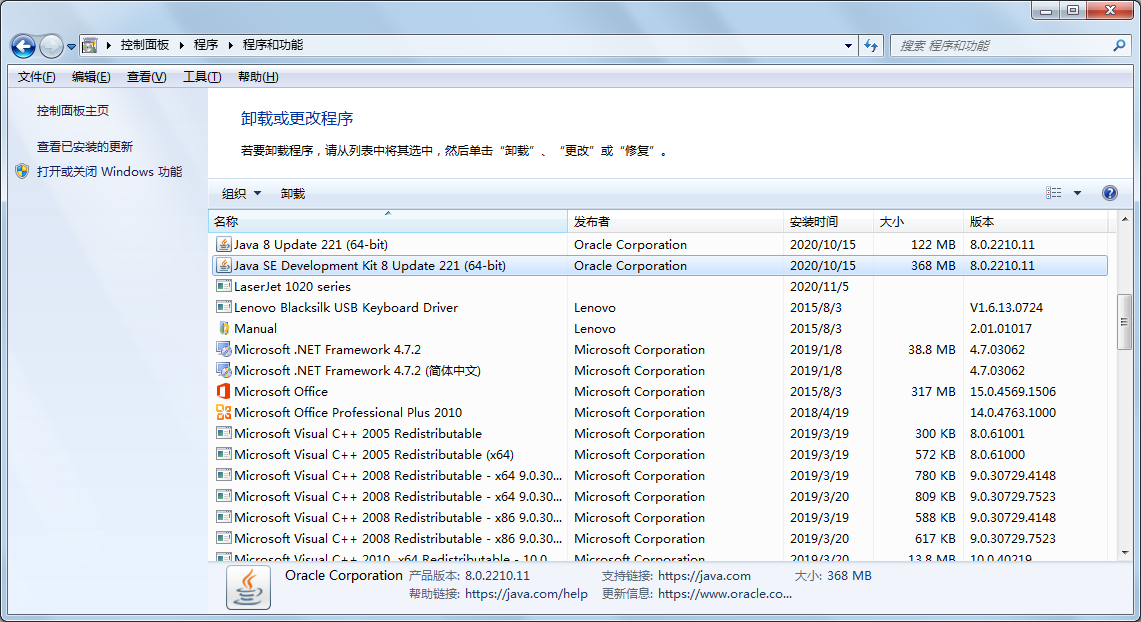Open https://java.com support link
This screenshot has height=622, width=1141.
(x=704, y=575)
